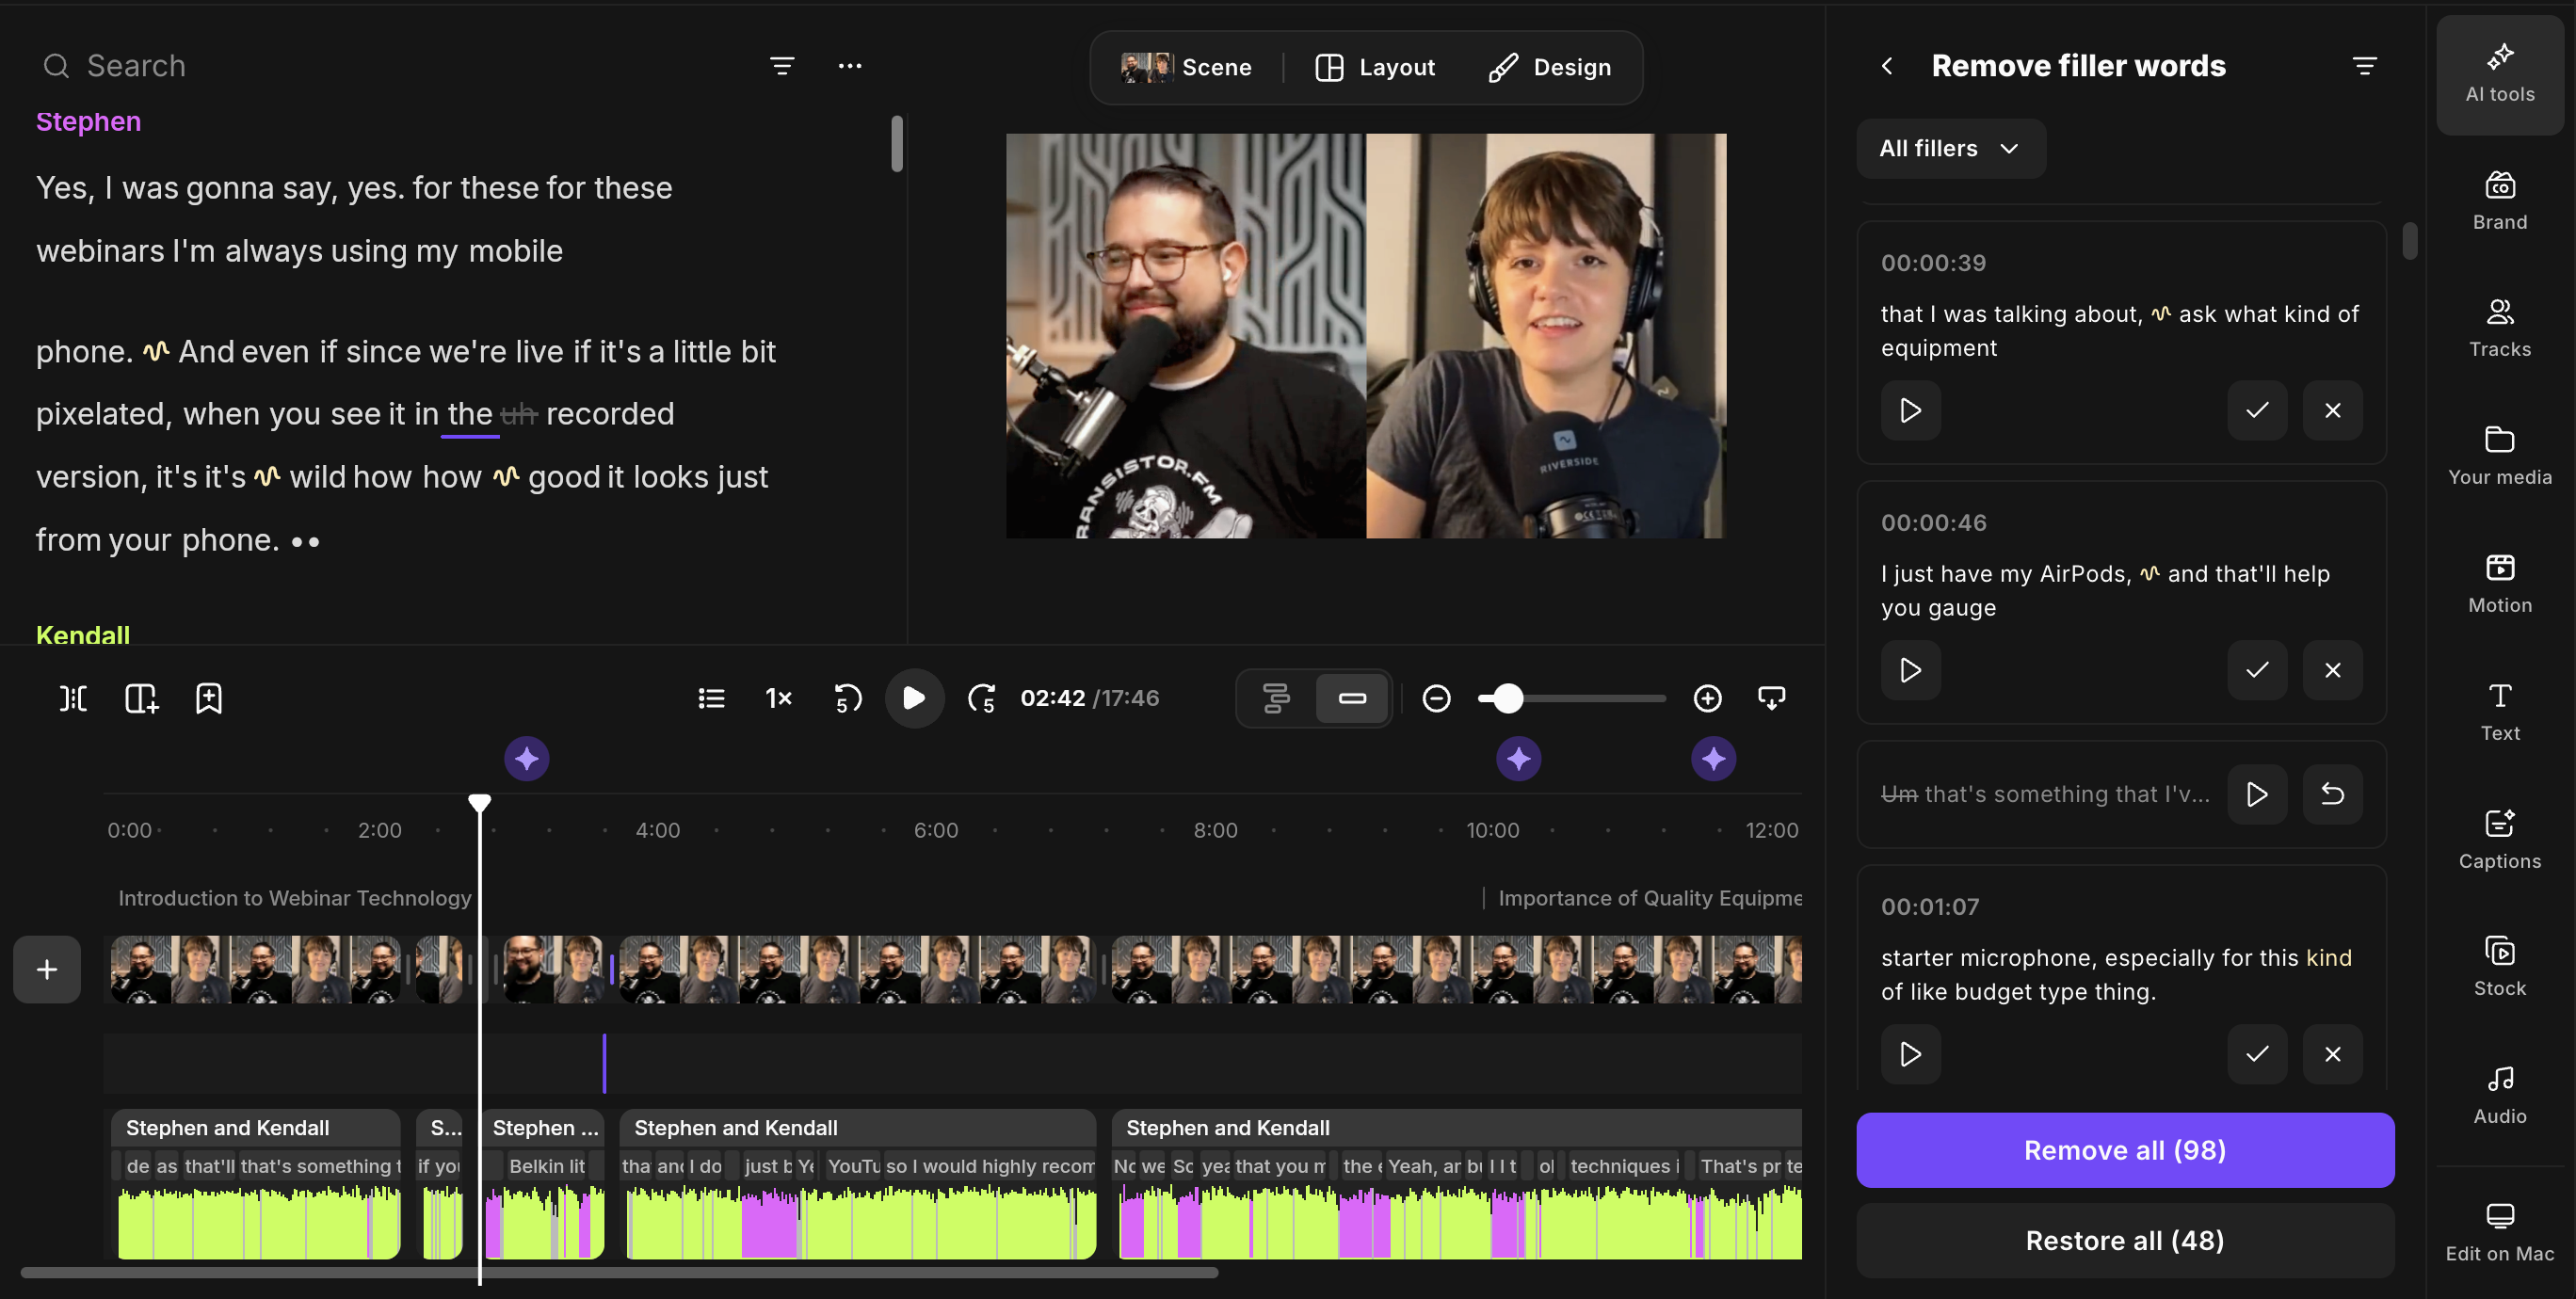This screenshot has height=1299, width=2576.
Task: Click the Search transcript field
Action: point(390,66)
